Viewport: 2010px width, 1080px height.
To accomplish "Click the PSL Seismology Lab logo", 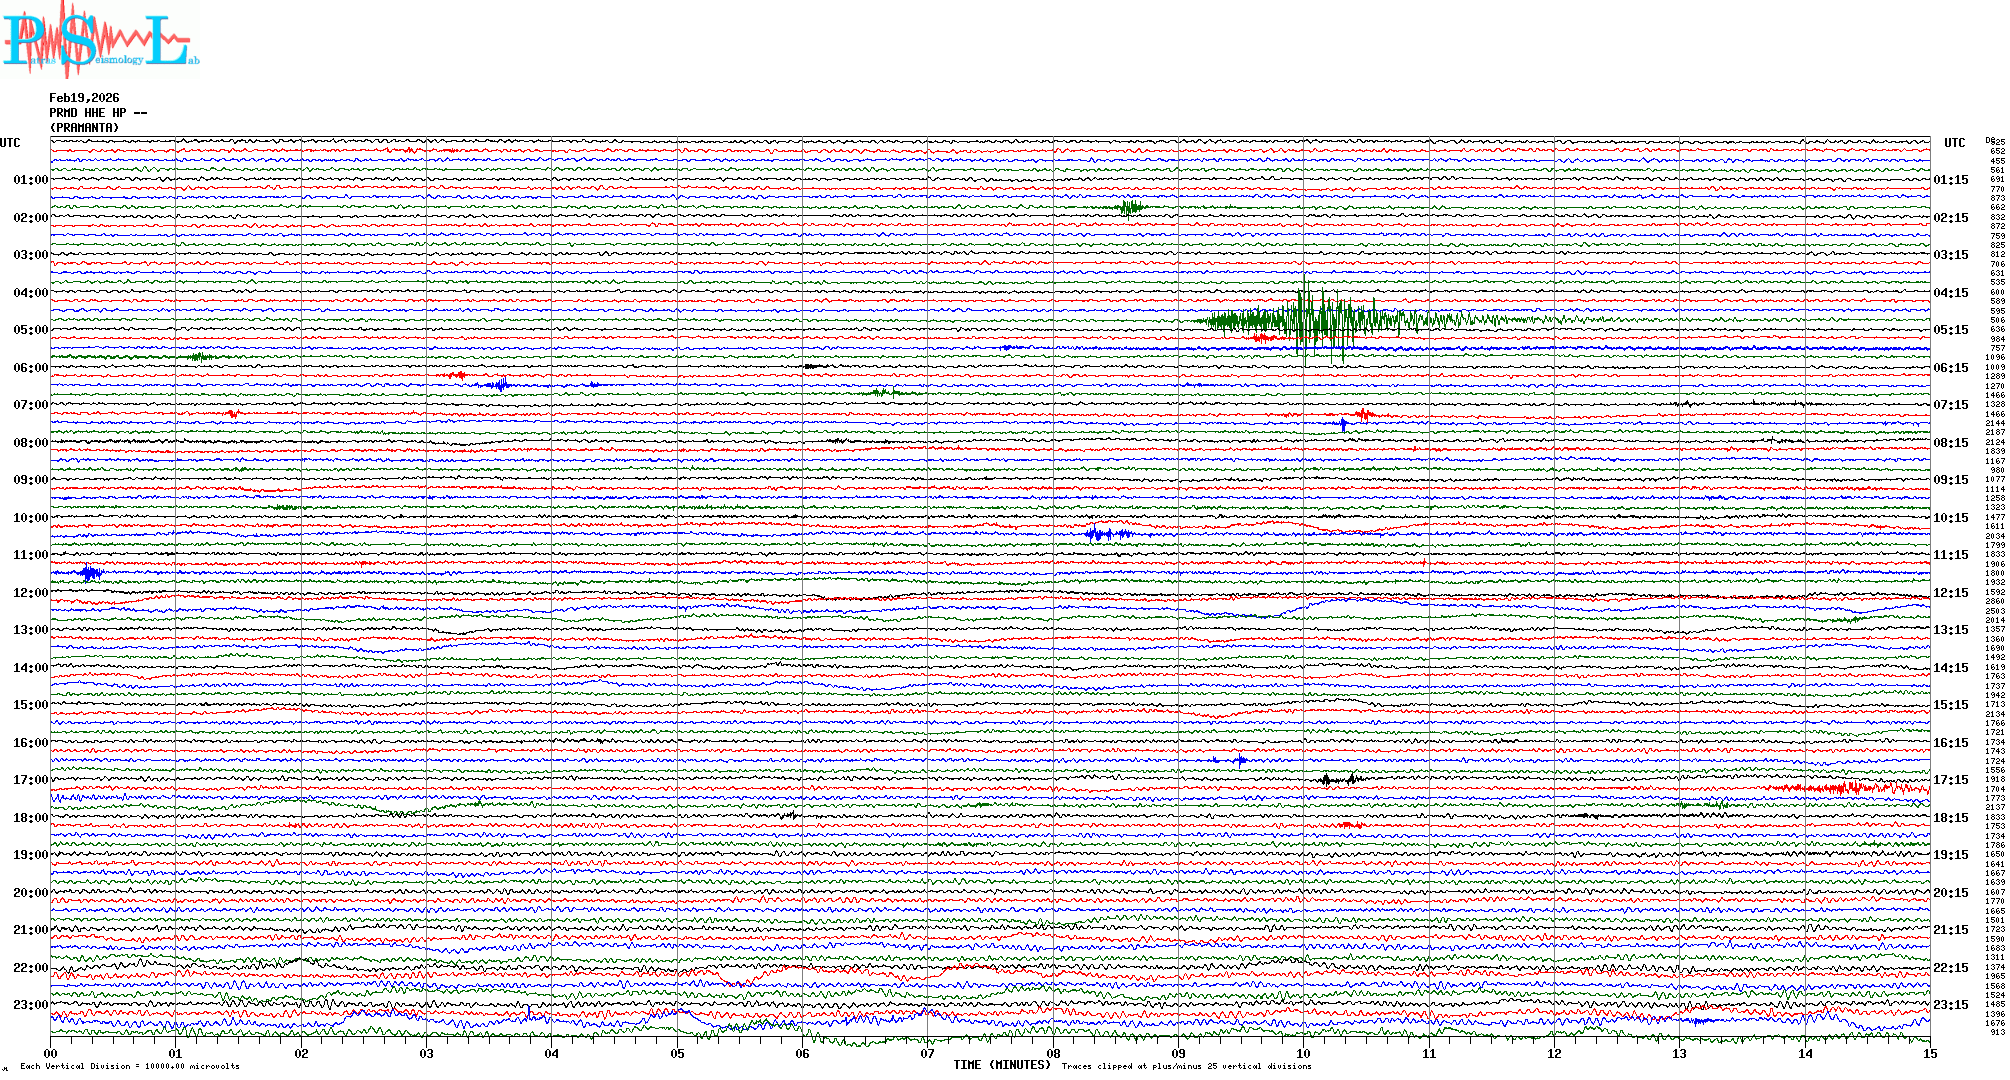I will click(x=100, y=38).
